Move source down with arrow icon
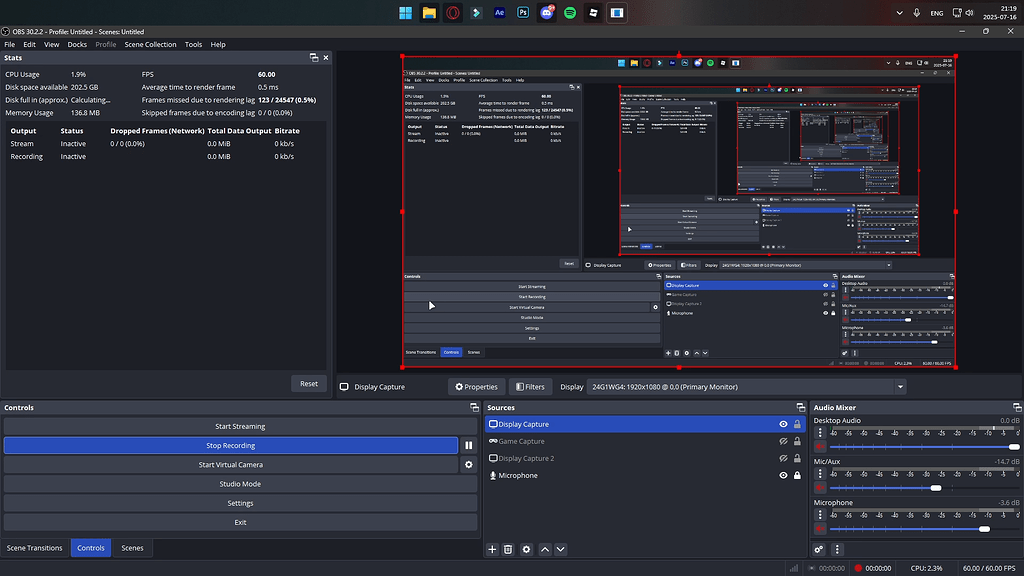Viewport: 1024px width, 576px height. (x=560, y=549)
